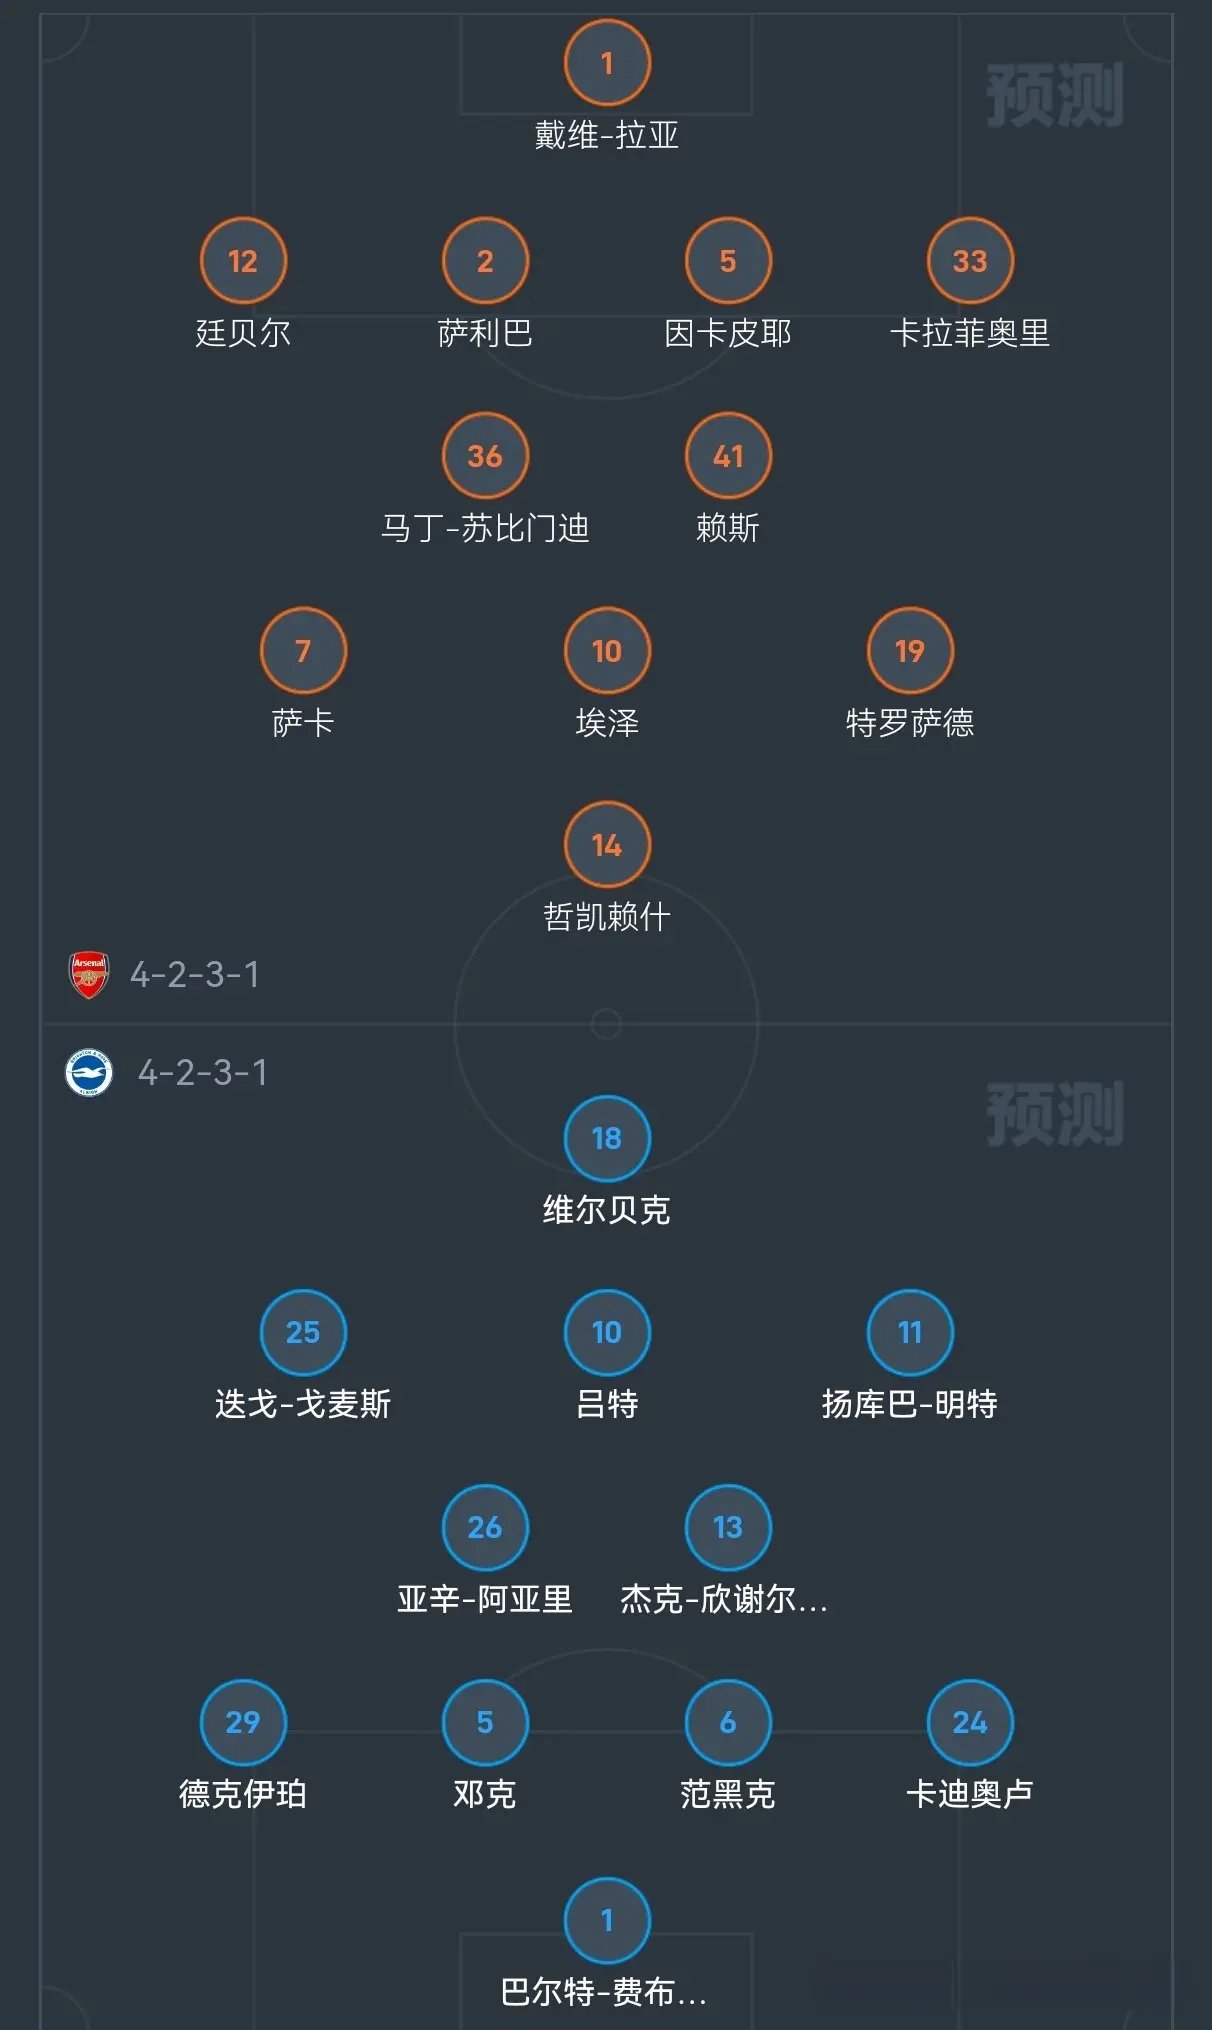1212x2030 pixels.
Task: Open player name 因卡皮耶
Action: [x=728, y=333]
